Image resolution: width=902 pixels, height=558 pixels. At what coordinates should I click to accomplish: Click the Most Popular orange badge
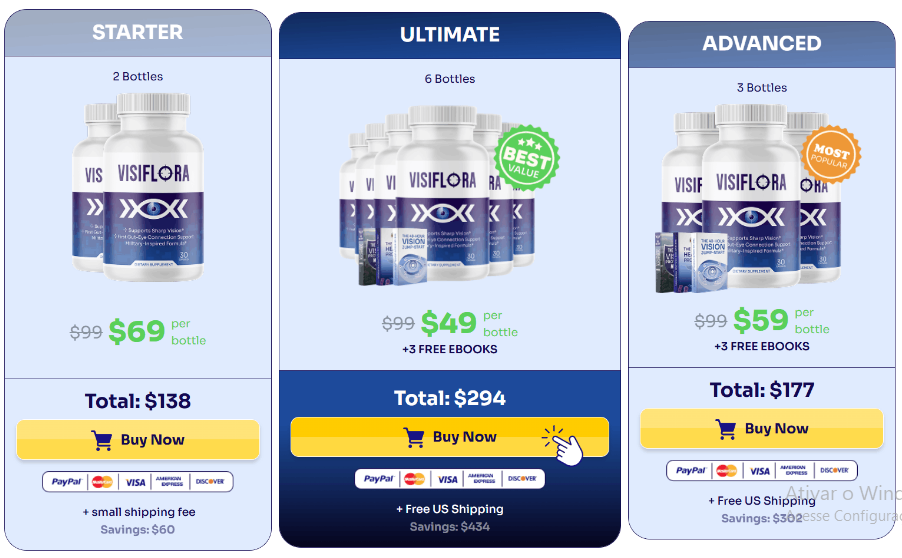[831, 154]
